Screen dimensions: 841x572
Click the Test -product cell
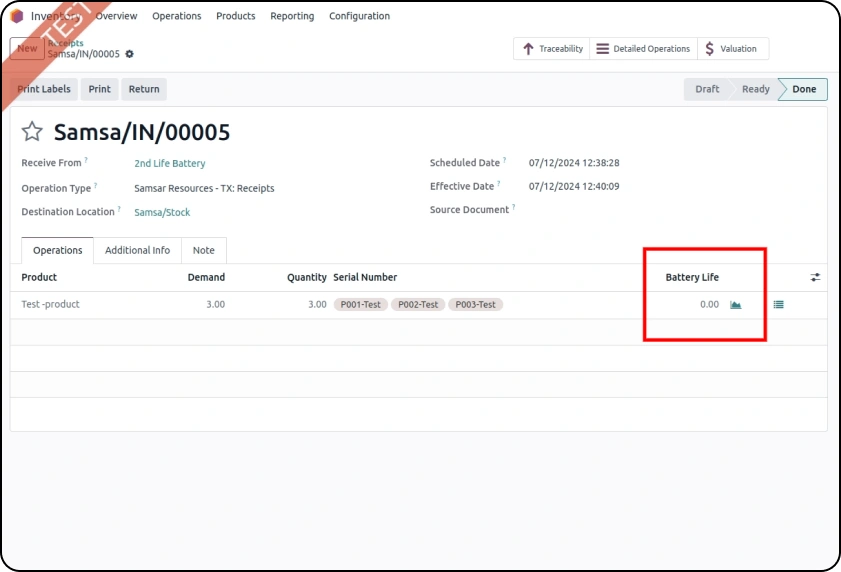point(50,304)
